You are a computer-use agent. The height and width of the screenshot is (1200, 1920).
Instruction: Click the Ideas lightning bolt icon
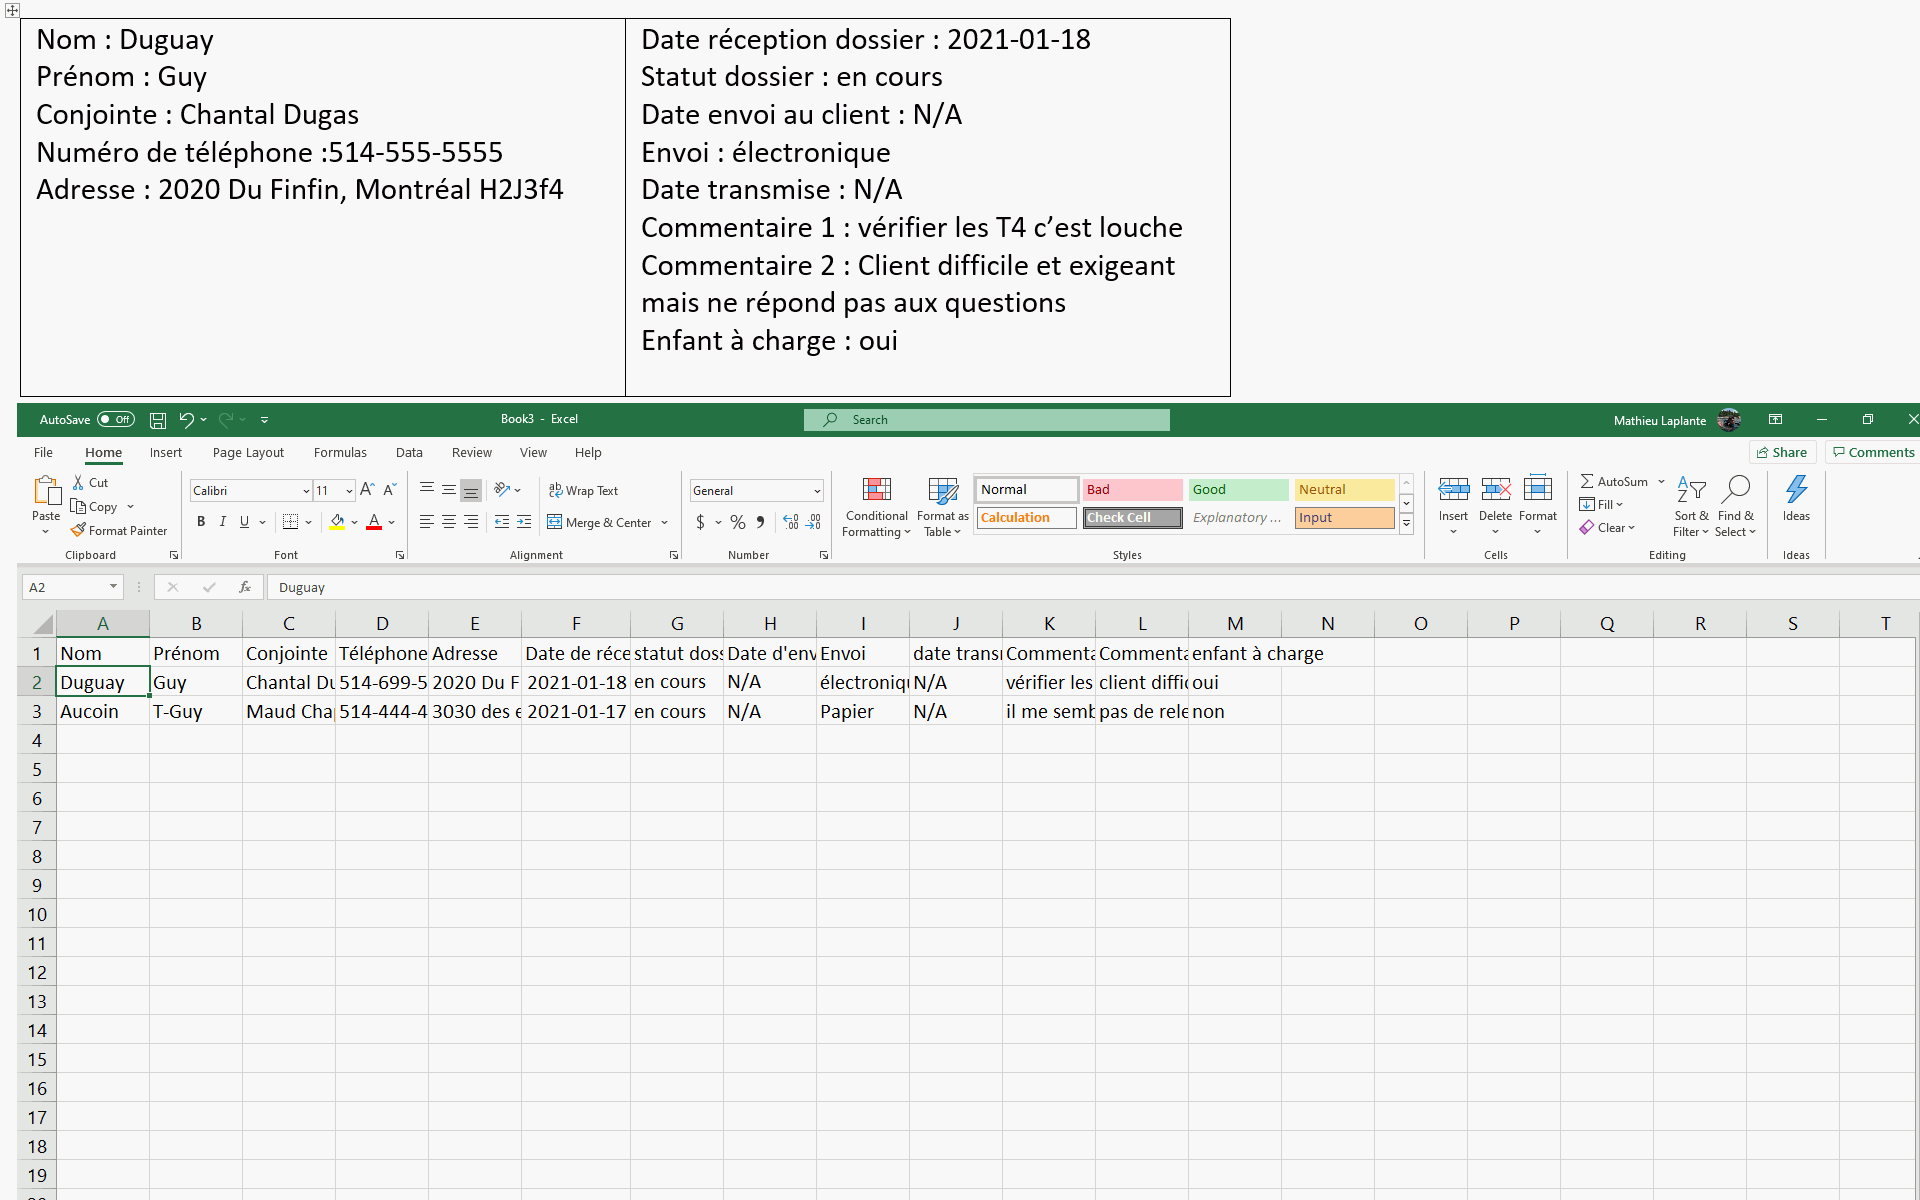point(1796,490)
